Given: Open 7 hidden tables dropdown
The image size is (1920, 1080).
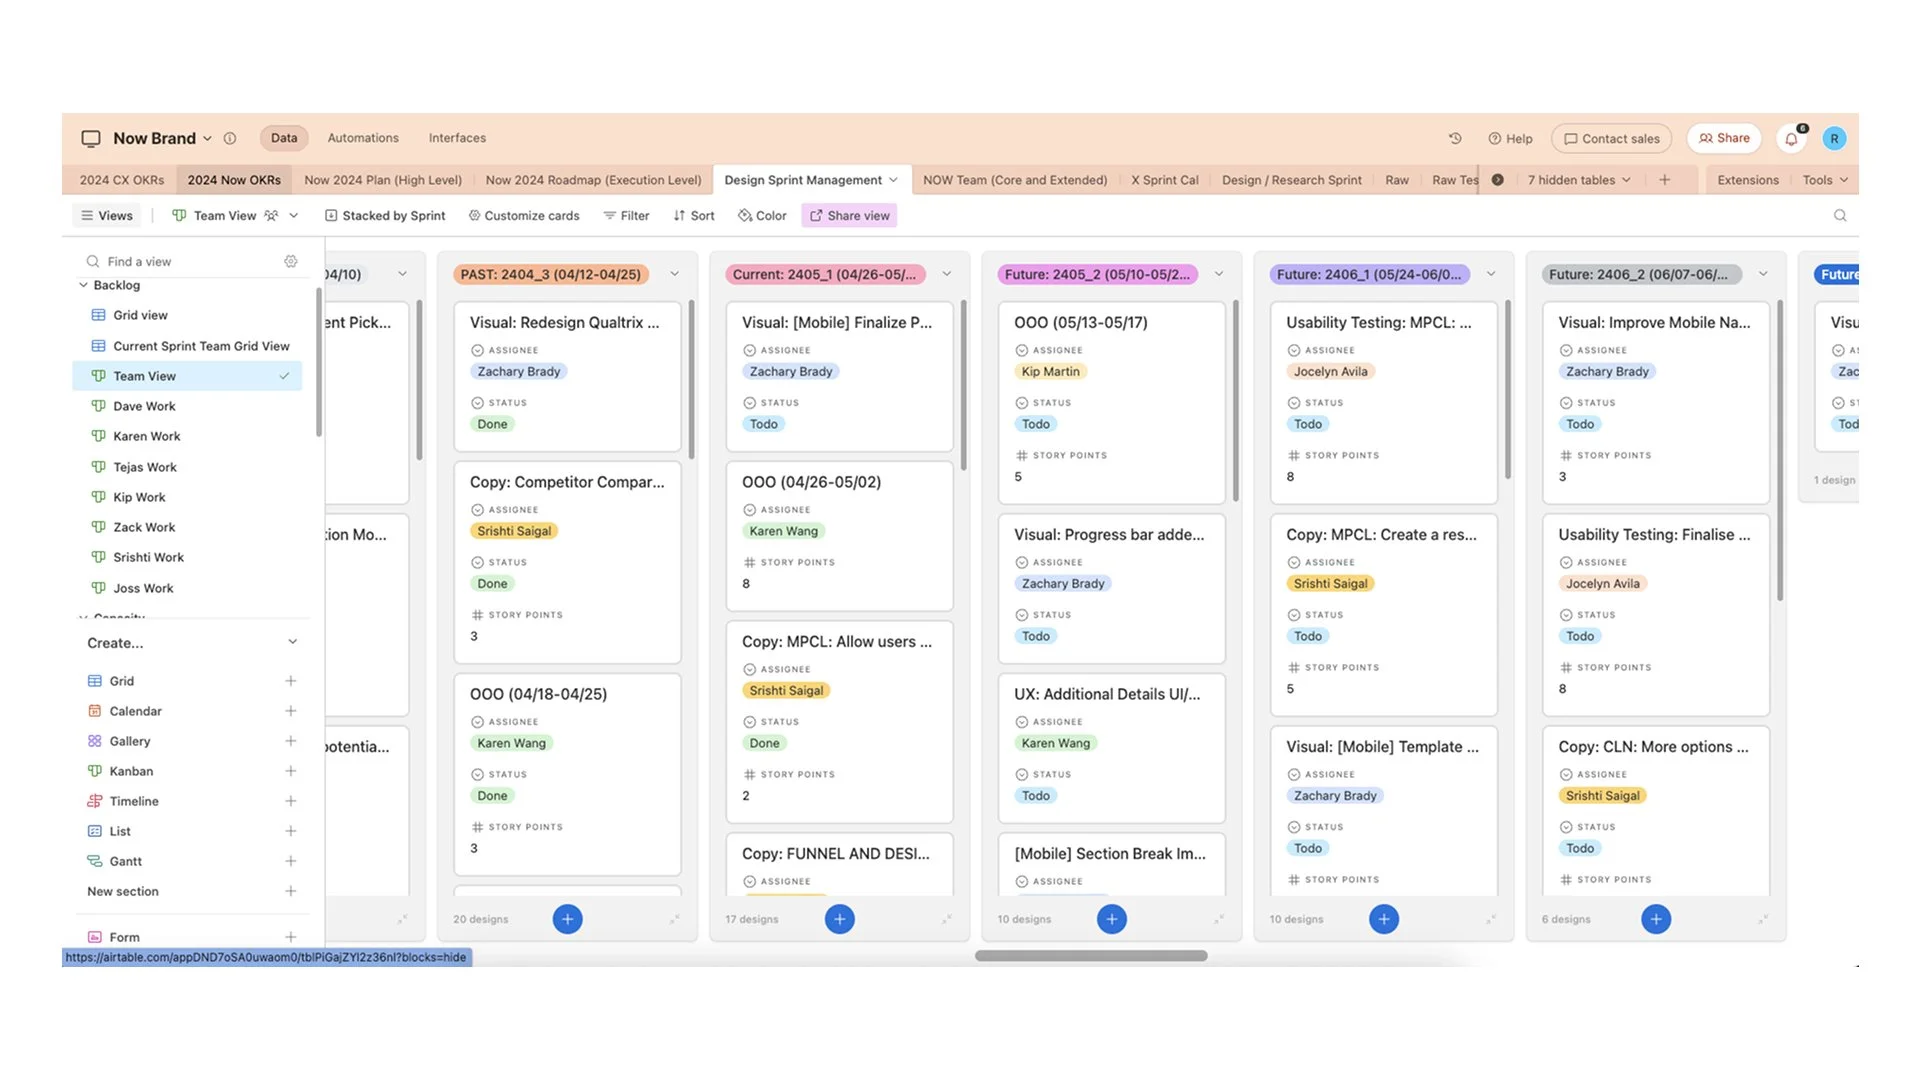Looking at the screenshot, I should (x=1578, y=180).
